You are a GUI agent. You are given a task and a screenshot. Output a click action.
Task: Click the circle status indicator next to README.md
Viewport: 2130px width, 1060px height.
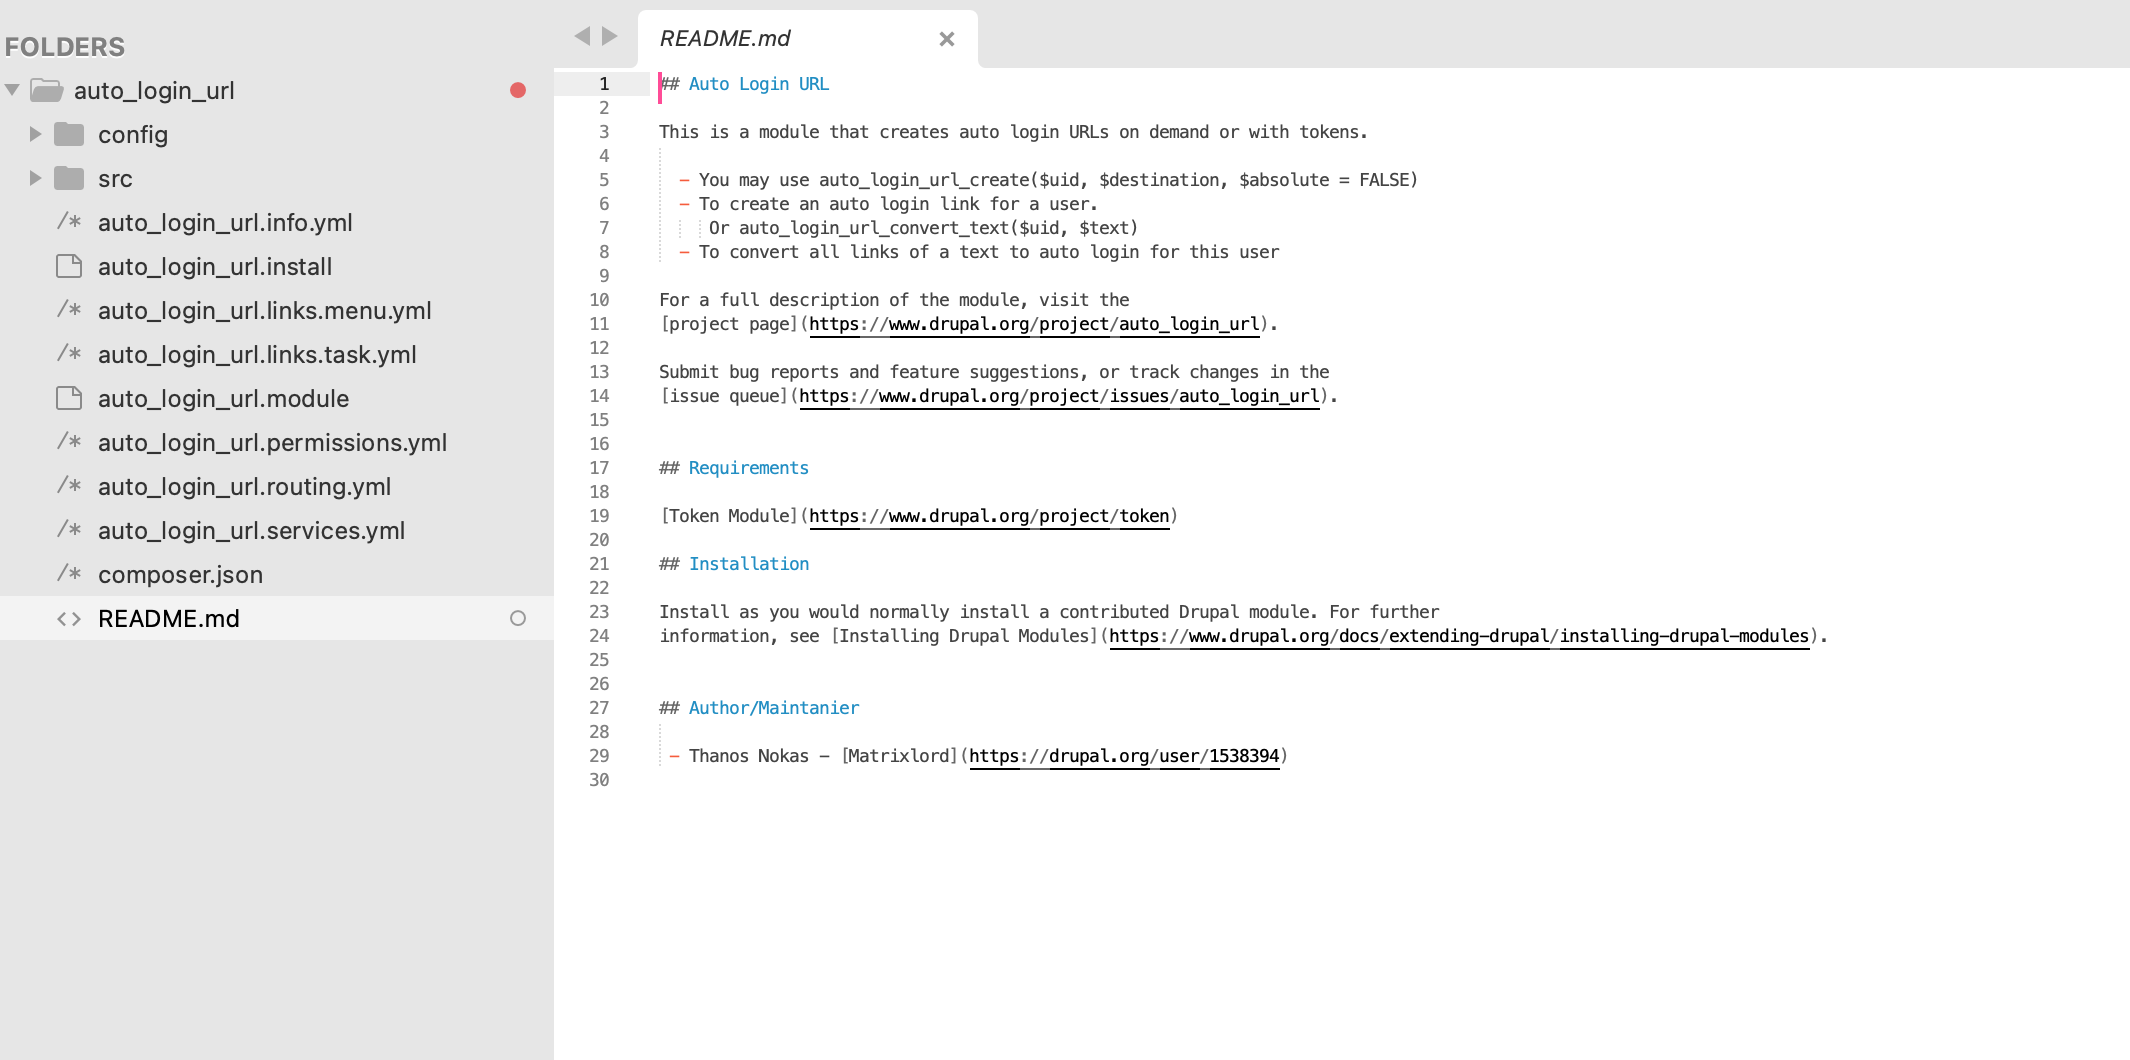click(518, 618)
